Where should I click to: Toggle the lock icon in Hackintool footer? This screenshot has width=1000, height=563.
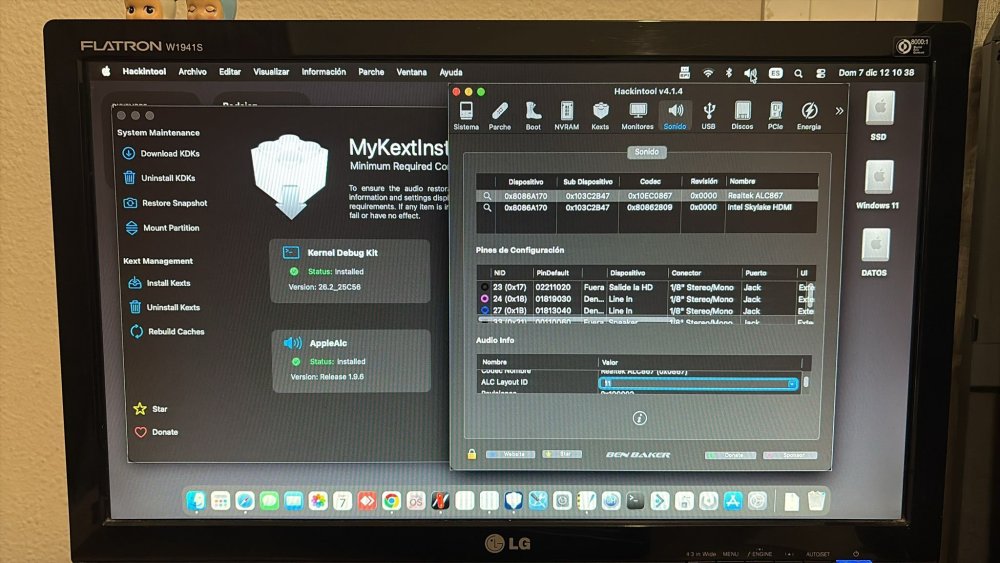pyautogui.click(x=472, y=454)
